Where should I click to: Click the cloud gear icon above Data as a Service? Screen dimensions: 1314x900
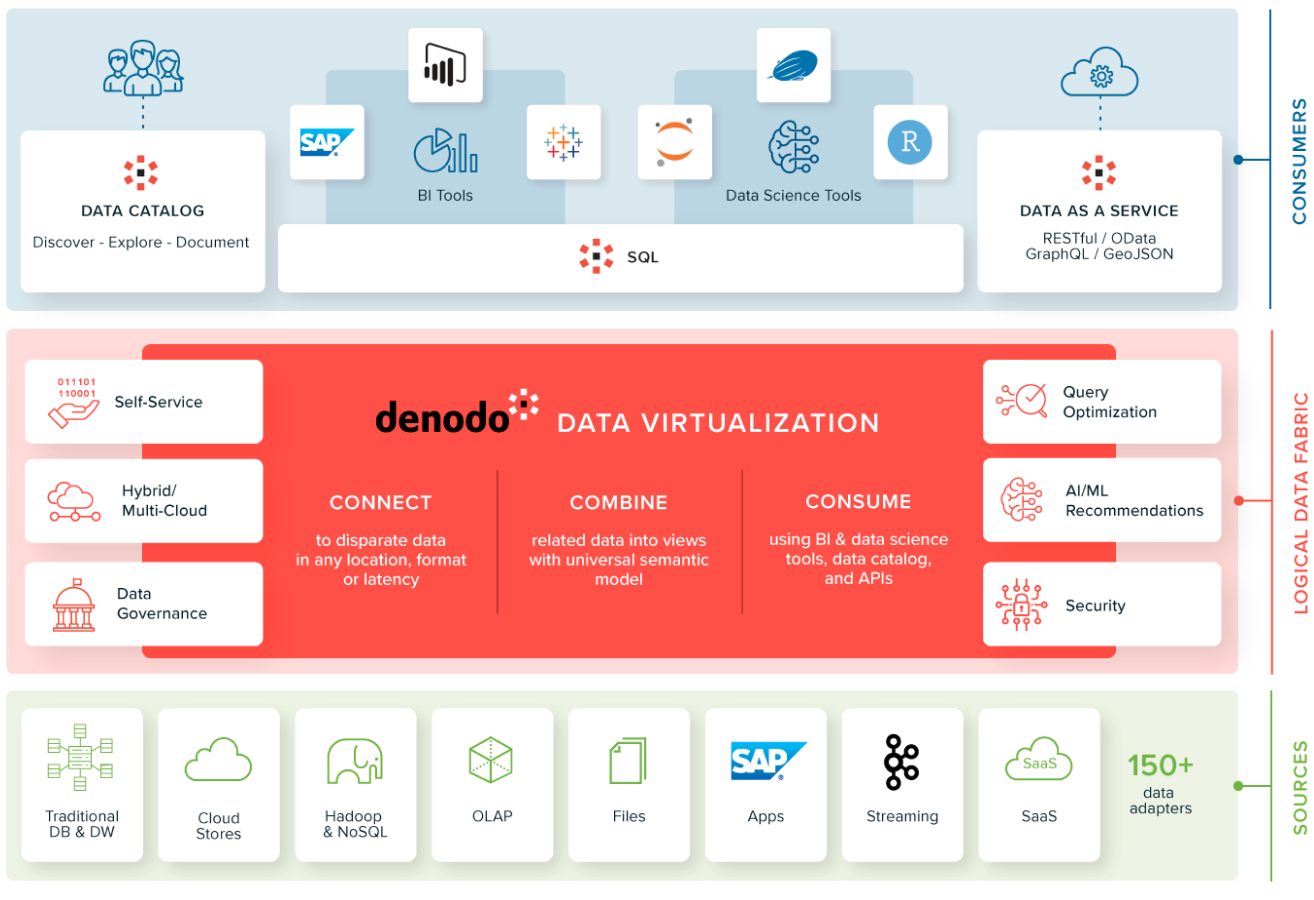1100,73
